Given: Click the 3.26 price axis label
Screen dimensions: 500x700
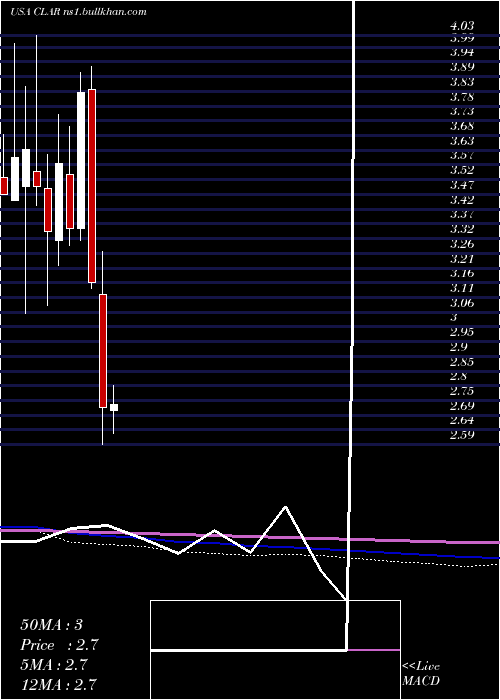Looking at the screenshot, I should click(462, 244).
